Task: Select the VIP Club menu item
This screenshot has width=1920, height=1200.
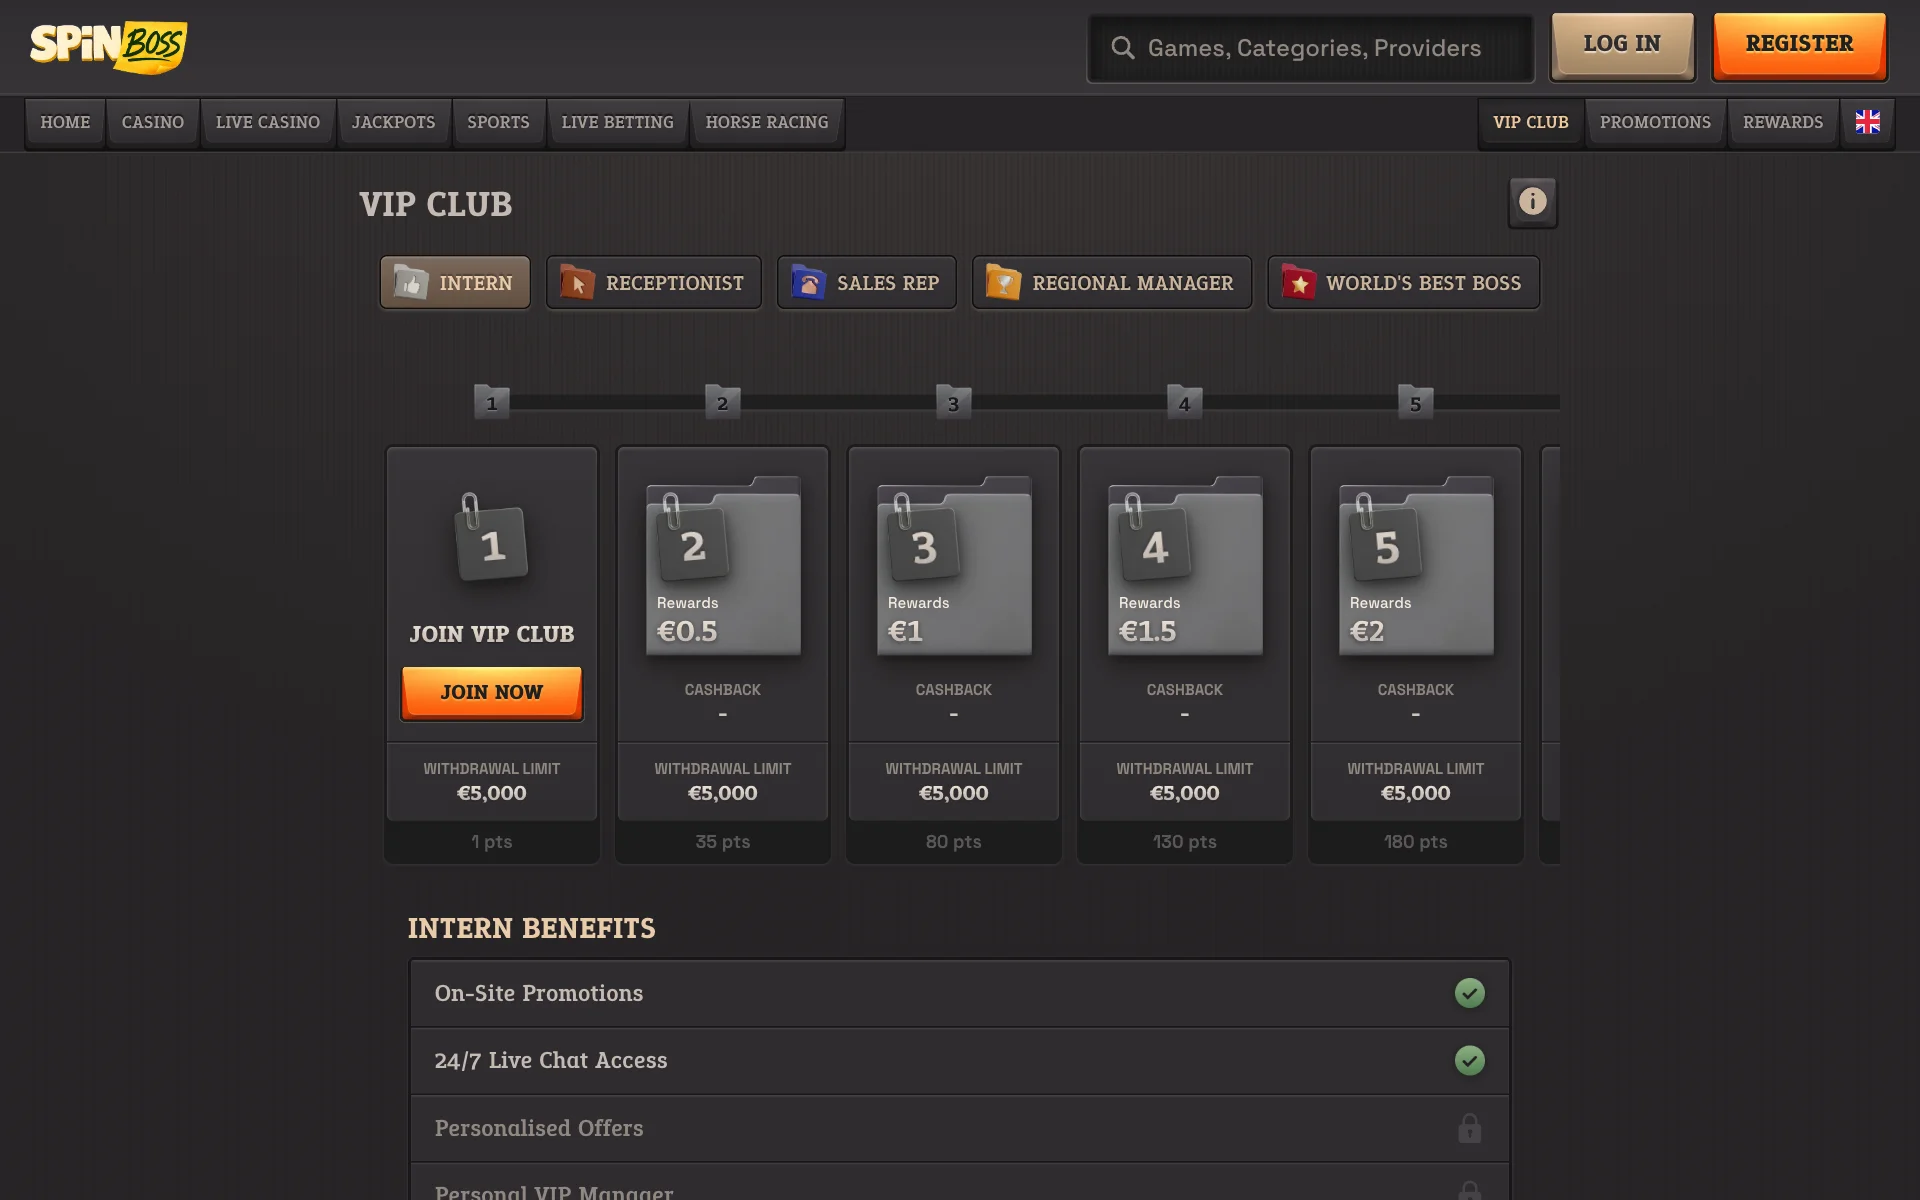Action: [1531, 123]
